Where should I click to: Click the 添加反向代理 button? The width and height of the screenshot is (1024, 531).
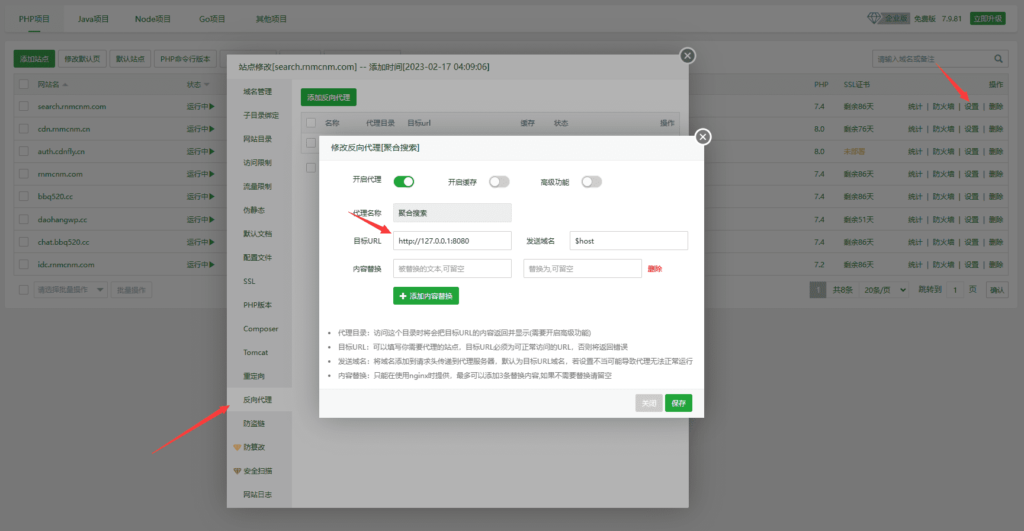click(x=328, y=97)
